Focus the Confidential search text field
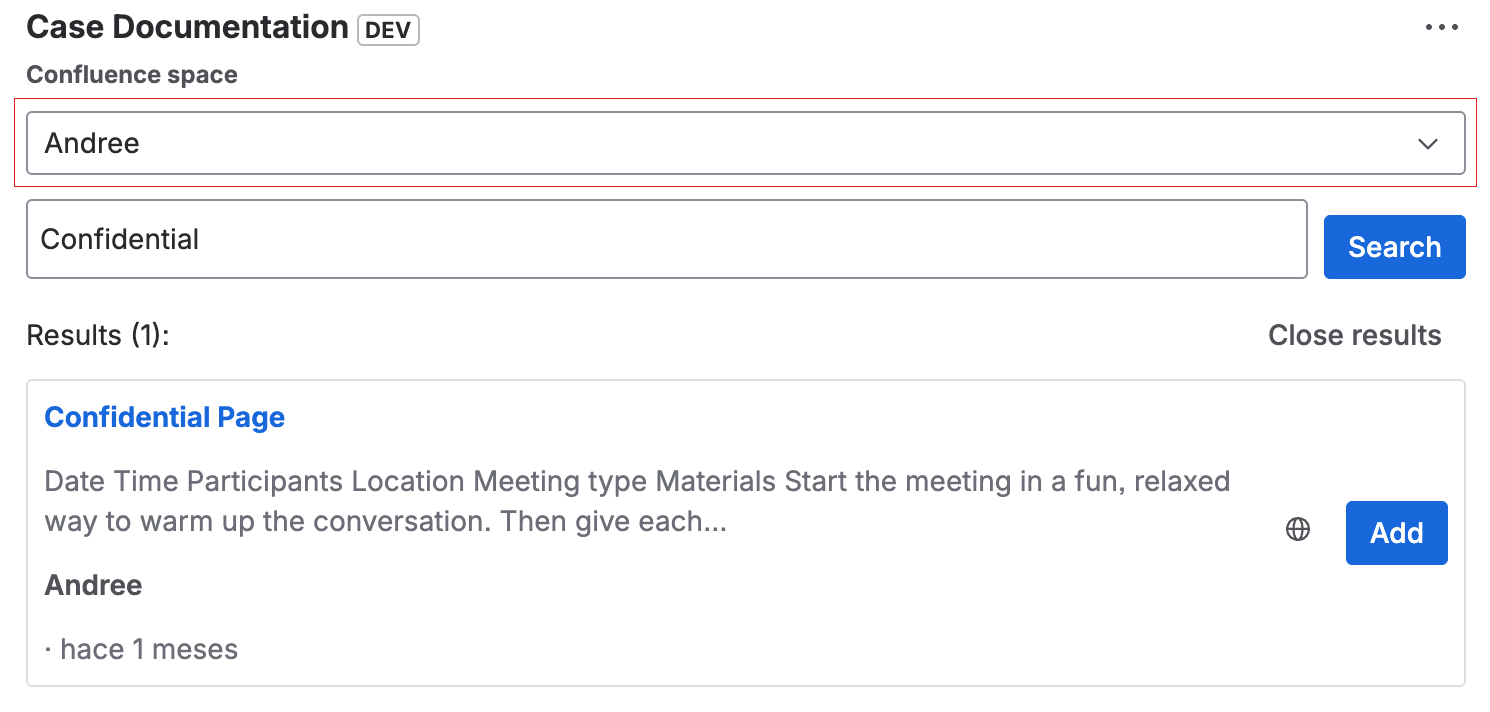Screen dimensions: 1490x712 pos(667,239)
